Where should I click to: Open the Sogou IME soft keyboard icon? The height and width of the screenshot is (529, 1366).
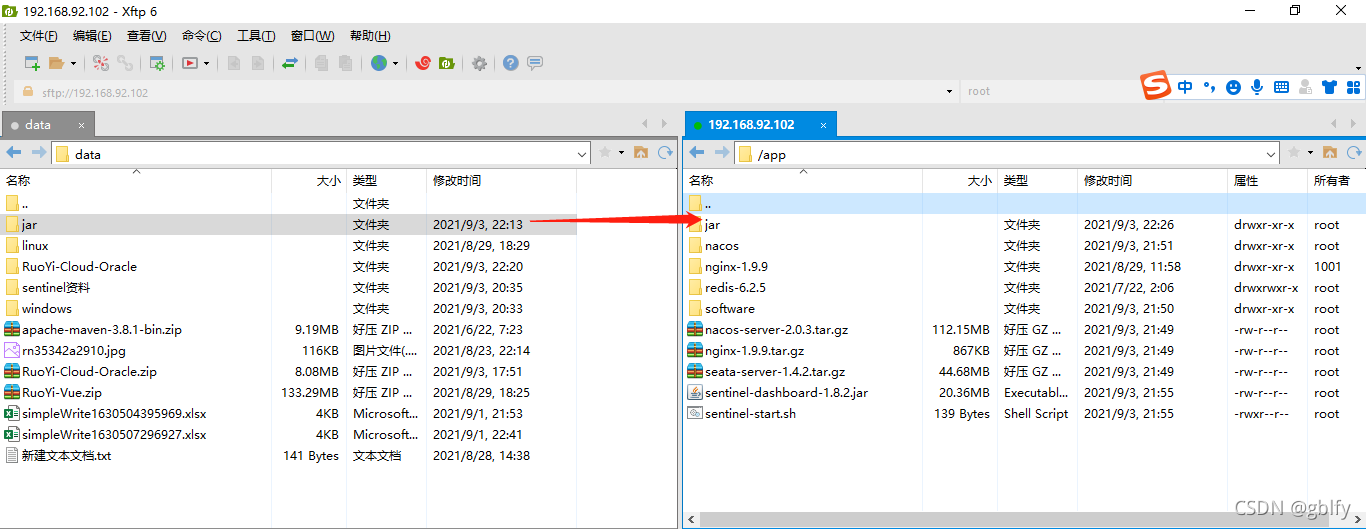coord(1281,87)
